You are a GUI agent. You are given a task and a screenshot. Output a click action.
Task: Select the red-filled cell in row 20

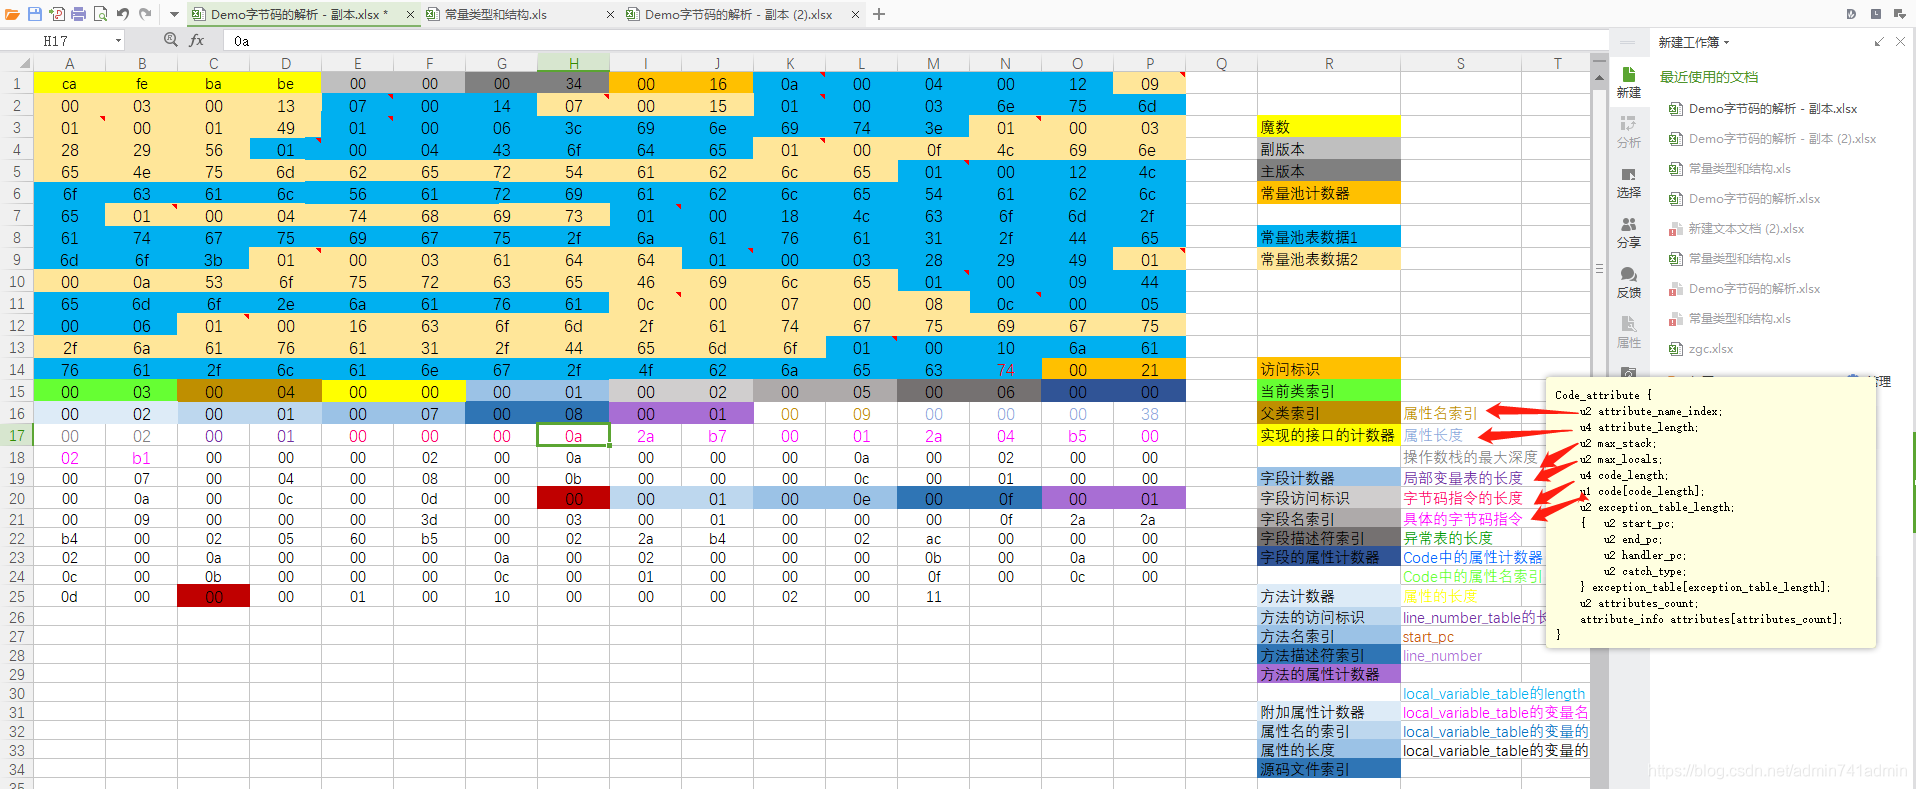click(x=573, y=498)
